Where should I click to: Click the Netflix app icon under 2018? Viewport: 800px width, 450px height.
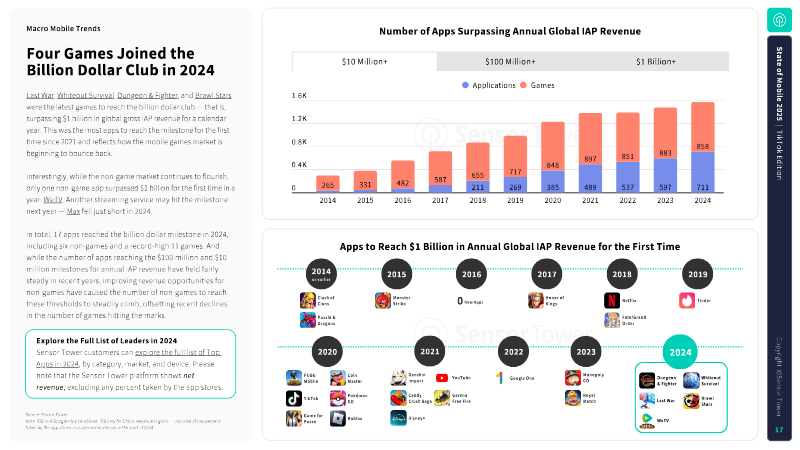click(x=612, y=300)
